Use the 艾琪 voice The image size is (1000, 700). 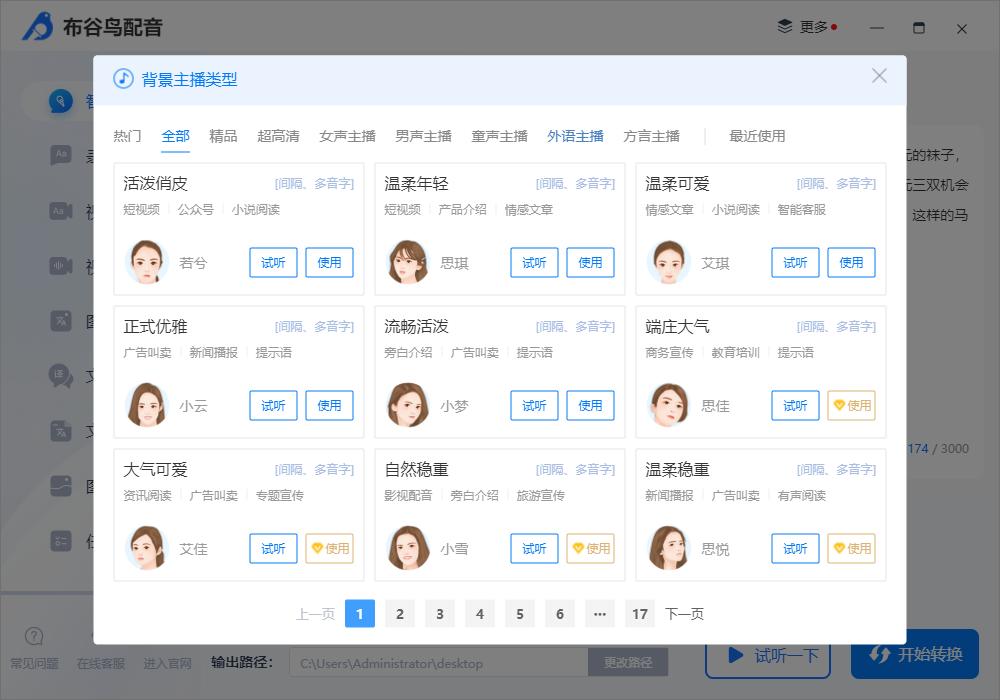[x=851, y=263]
